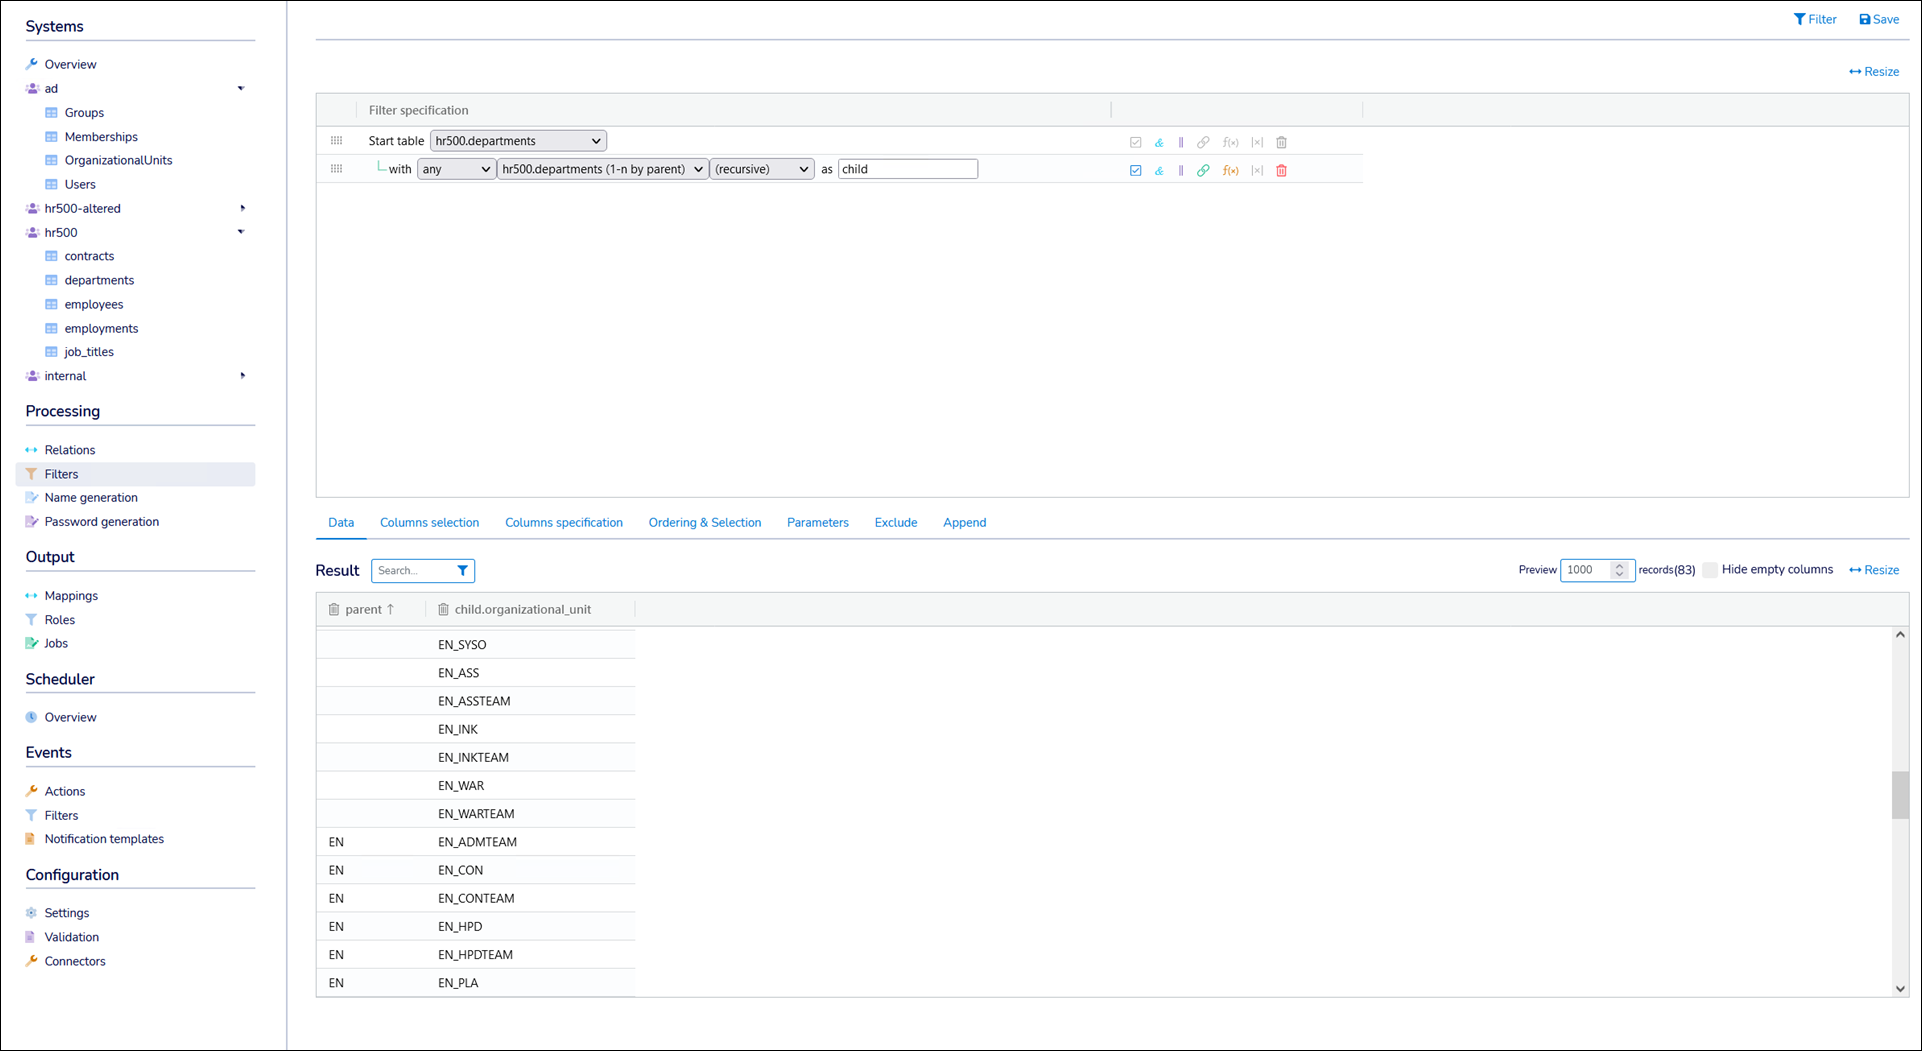Image resolution: width=1922 pixels, height=1051 pixels.
Task: Click the funnel icon in the Result search box
Action: click(462, 571)
